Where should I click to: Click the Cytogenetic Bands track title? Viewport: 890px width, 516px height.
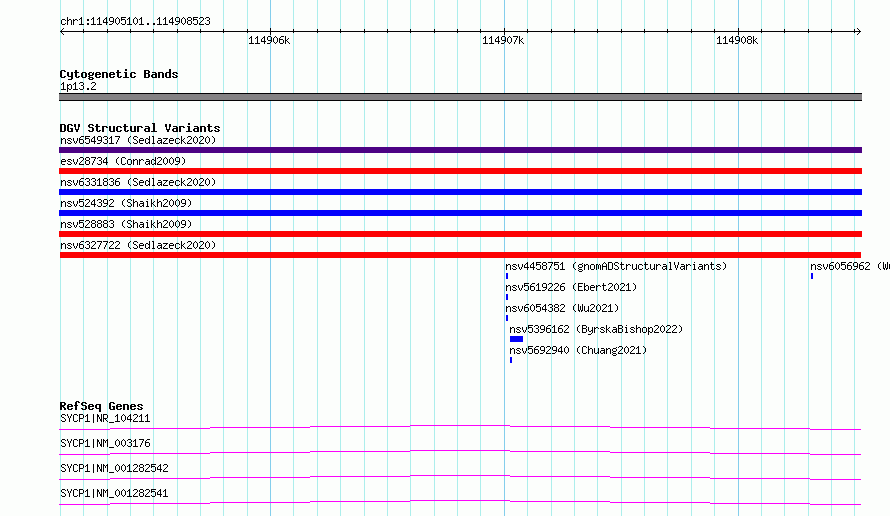119,74
